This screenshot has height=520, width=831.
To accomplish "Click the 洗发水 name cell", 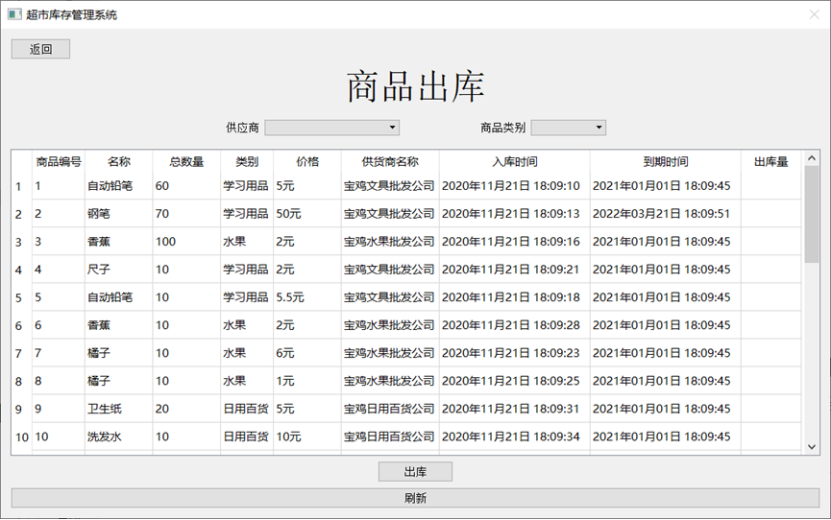I will [119, 437].
